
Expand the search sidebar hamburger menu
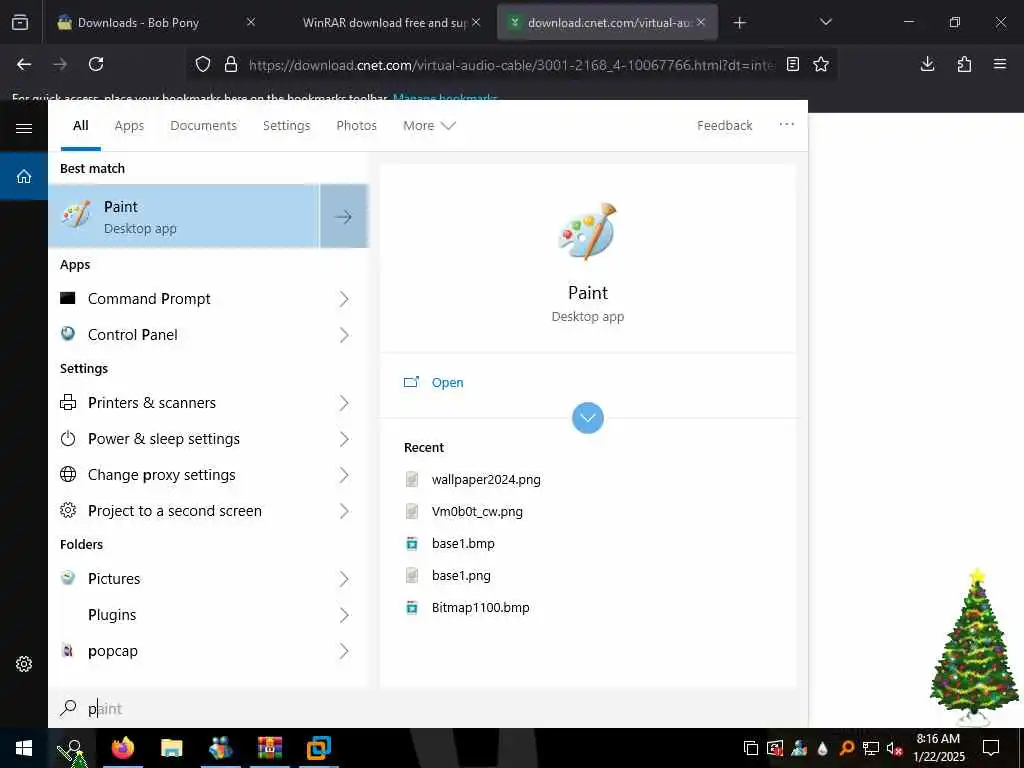24,128
